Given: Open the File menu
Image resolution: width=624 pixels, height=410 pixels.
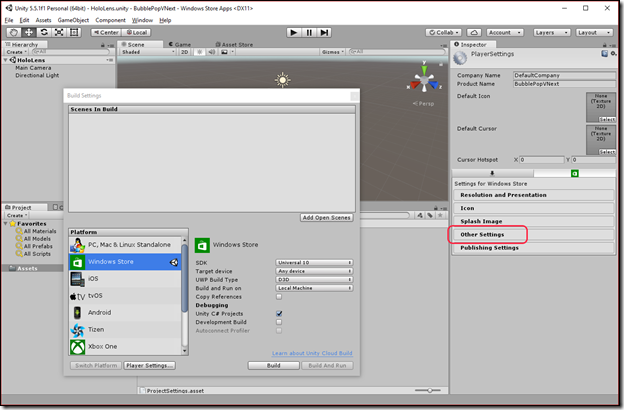Looking at the screenshot, I should [x=9, y=20].
